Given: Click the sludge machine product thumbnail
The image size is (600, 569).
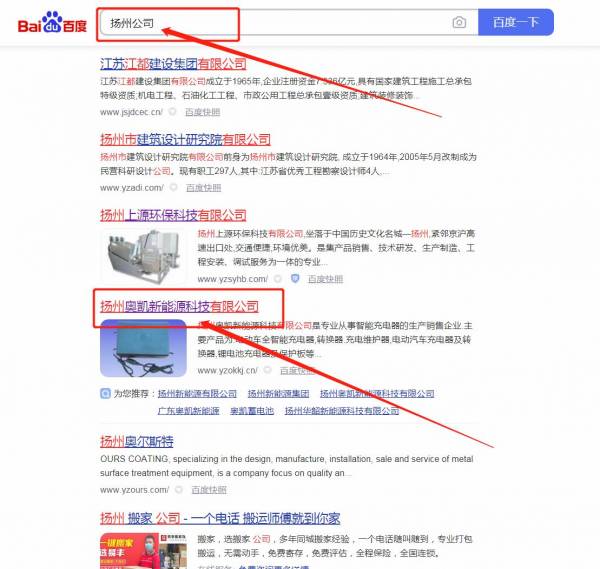Looking at the screenshot, I should click(143, 256).
